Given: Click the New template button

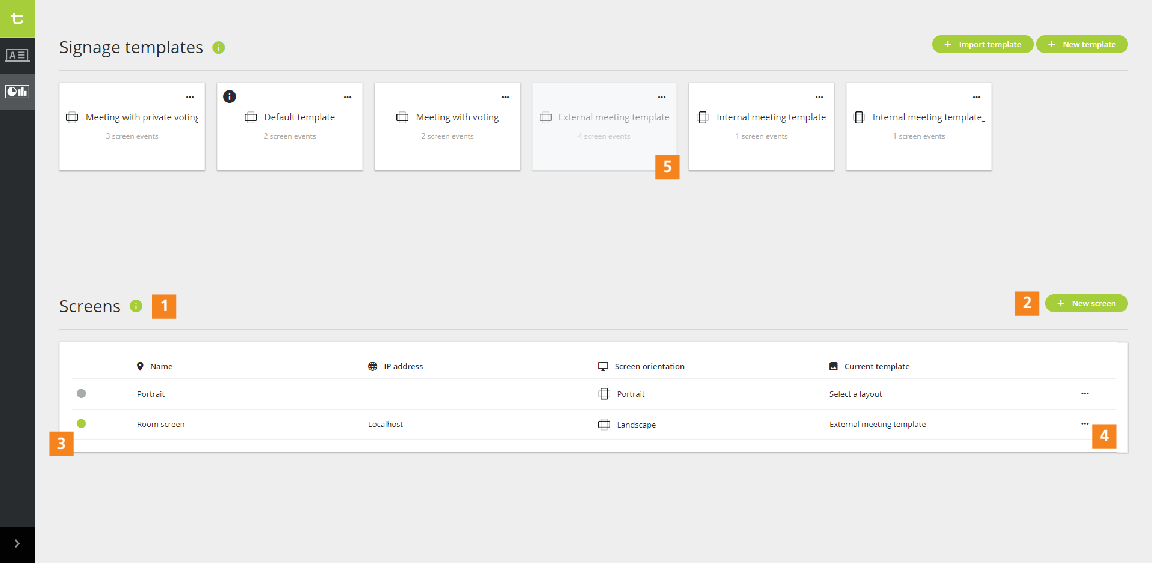Looking at the screenshot, I should (1082, 44).
